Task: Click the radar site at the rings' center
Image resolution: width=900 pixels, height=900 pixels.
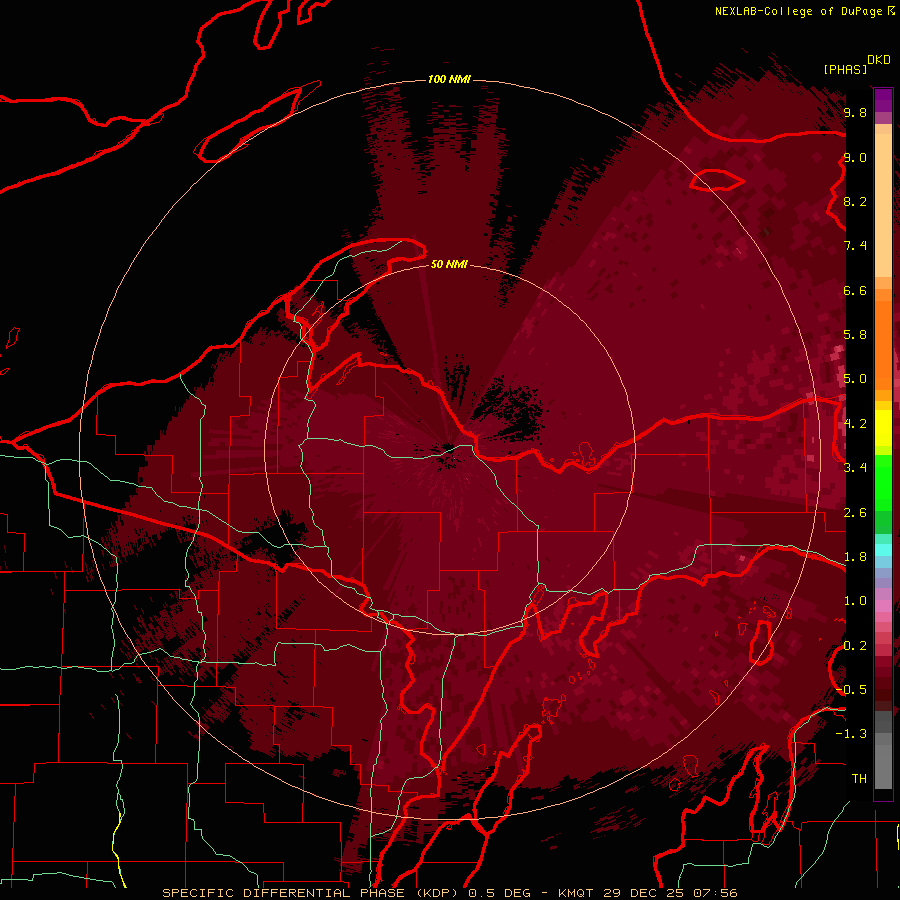Action: click(x=449, y=449)
